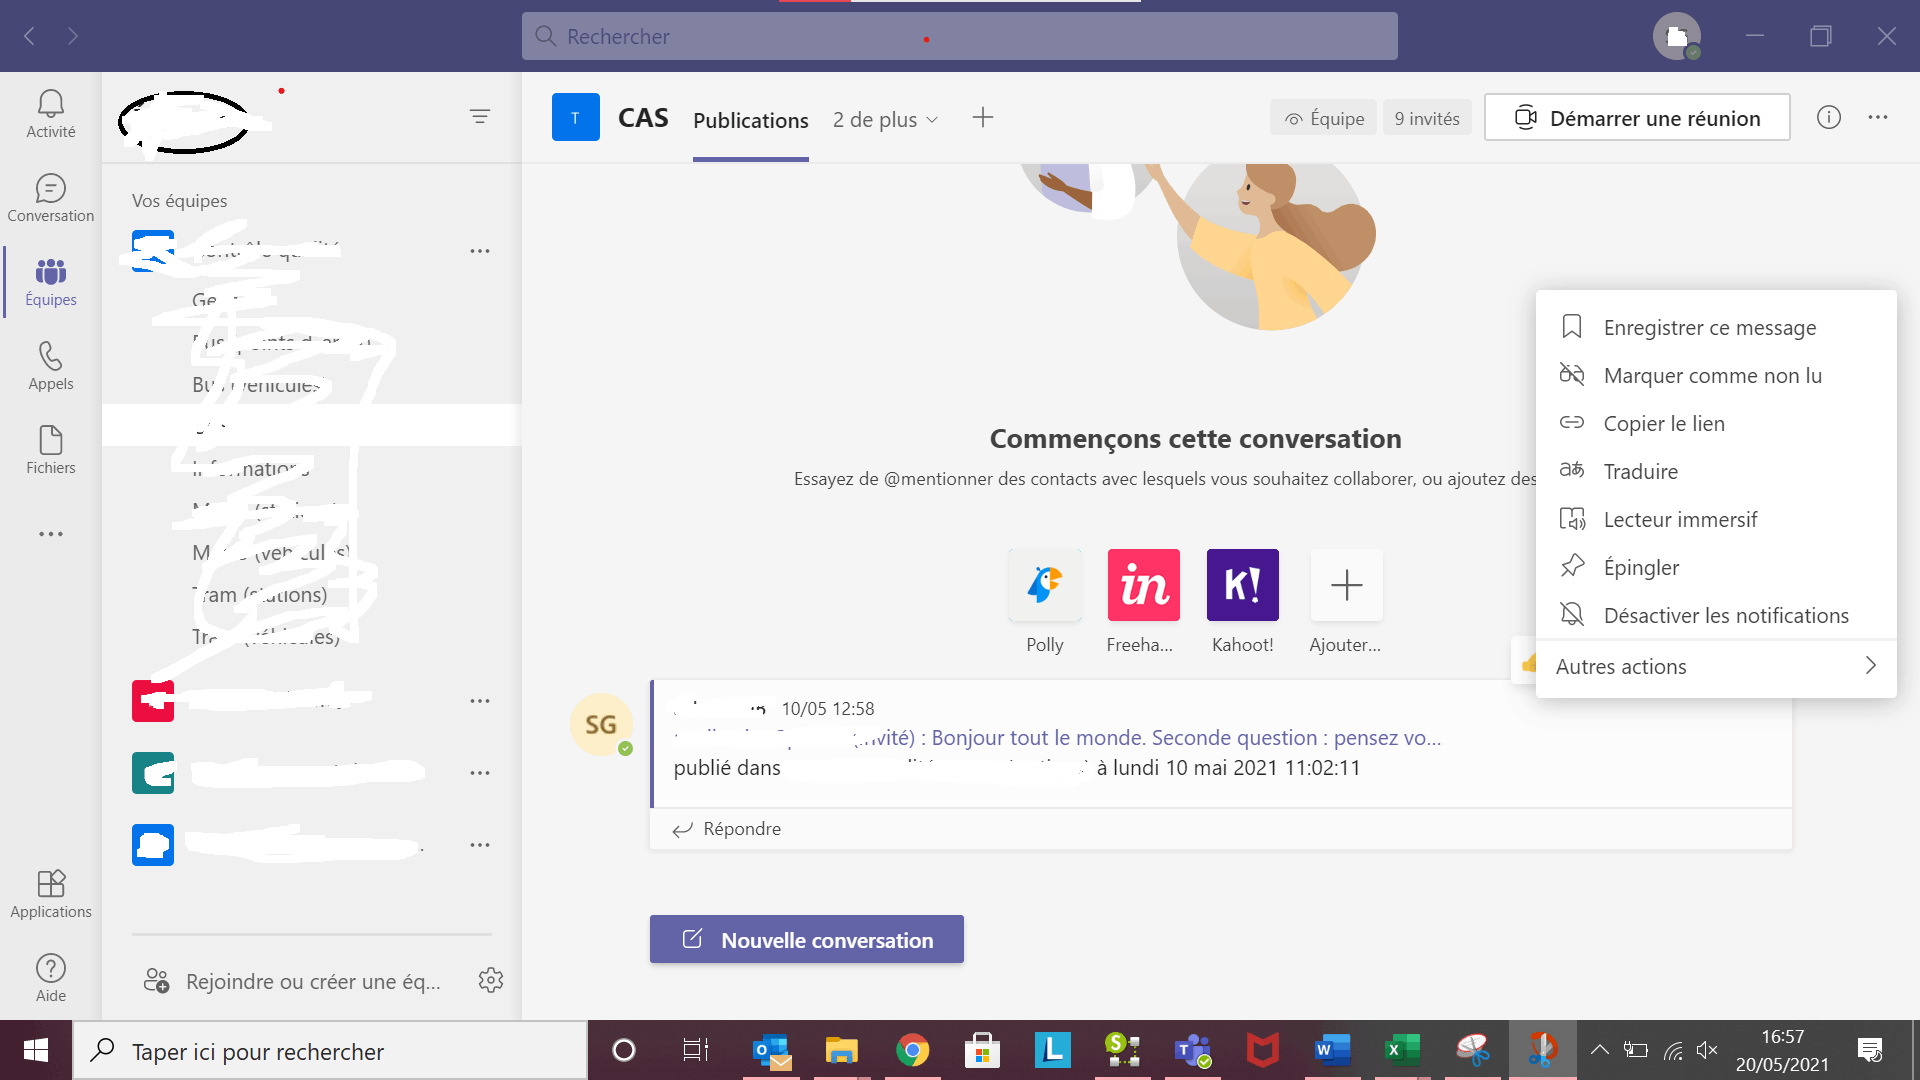Click the Rechercher search field

point(958,36)
